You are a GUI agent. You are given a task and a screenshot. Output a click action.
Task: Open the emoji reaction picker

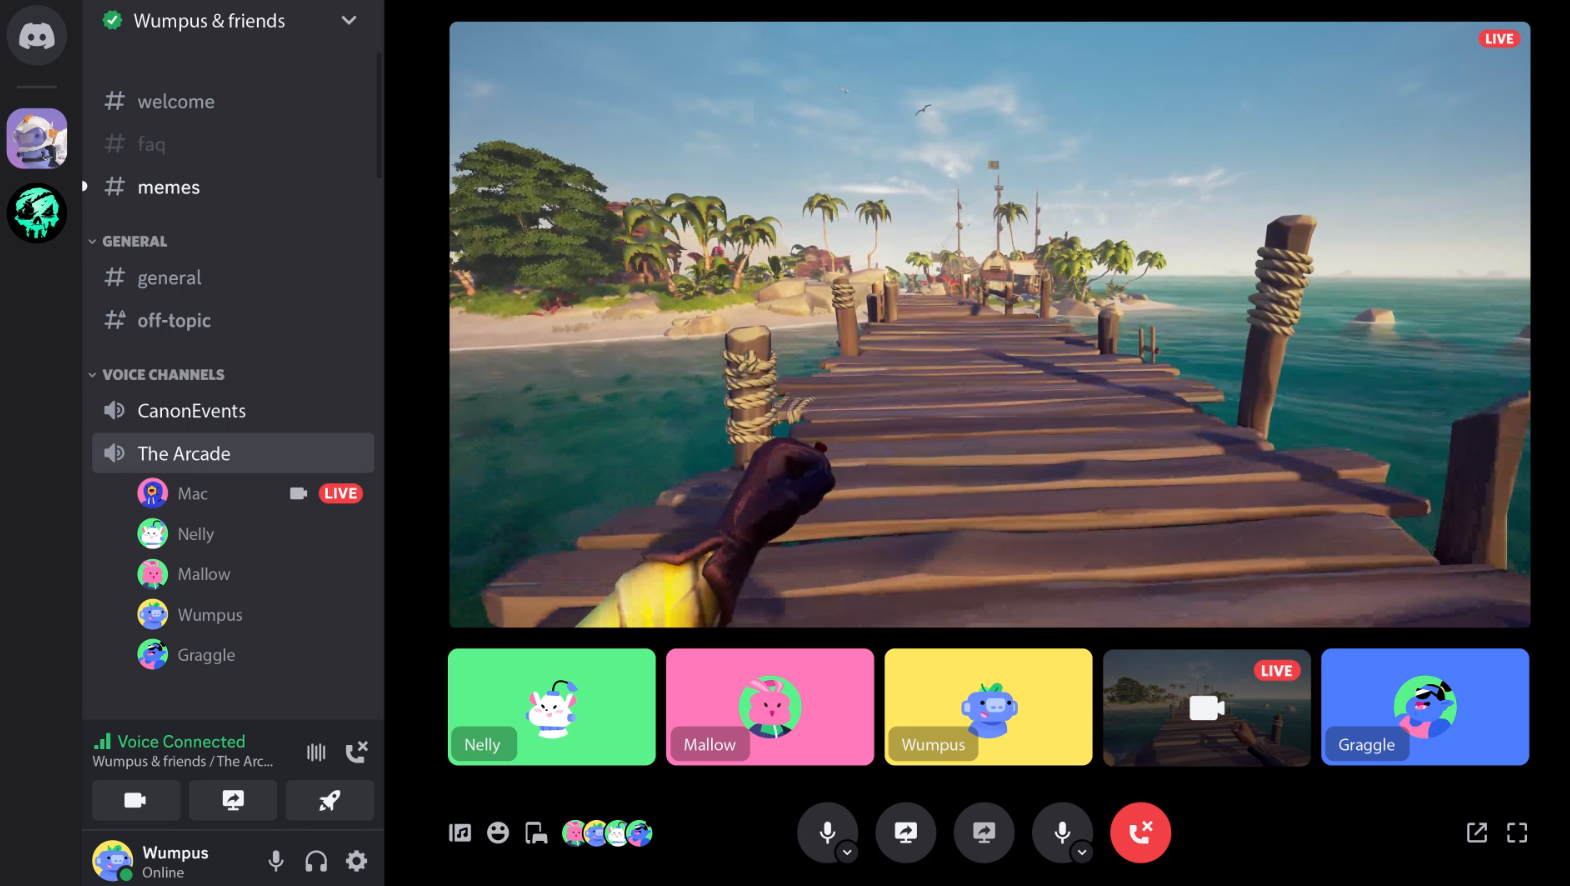coord(498,833)
